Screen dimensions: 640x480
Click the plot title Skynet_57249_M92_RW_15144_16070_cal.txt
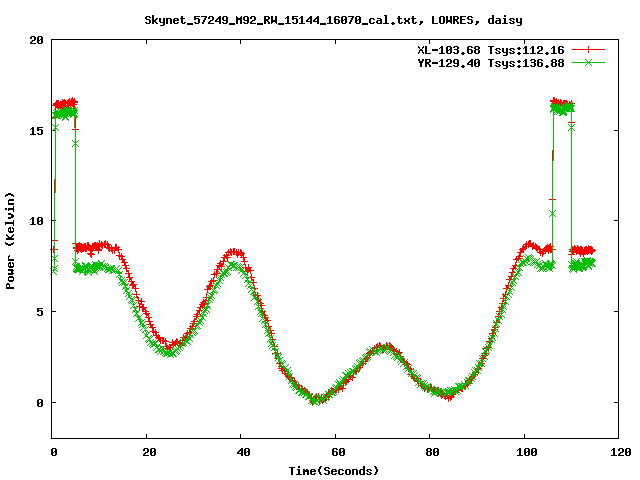[281, 20]
